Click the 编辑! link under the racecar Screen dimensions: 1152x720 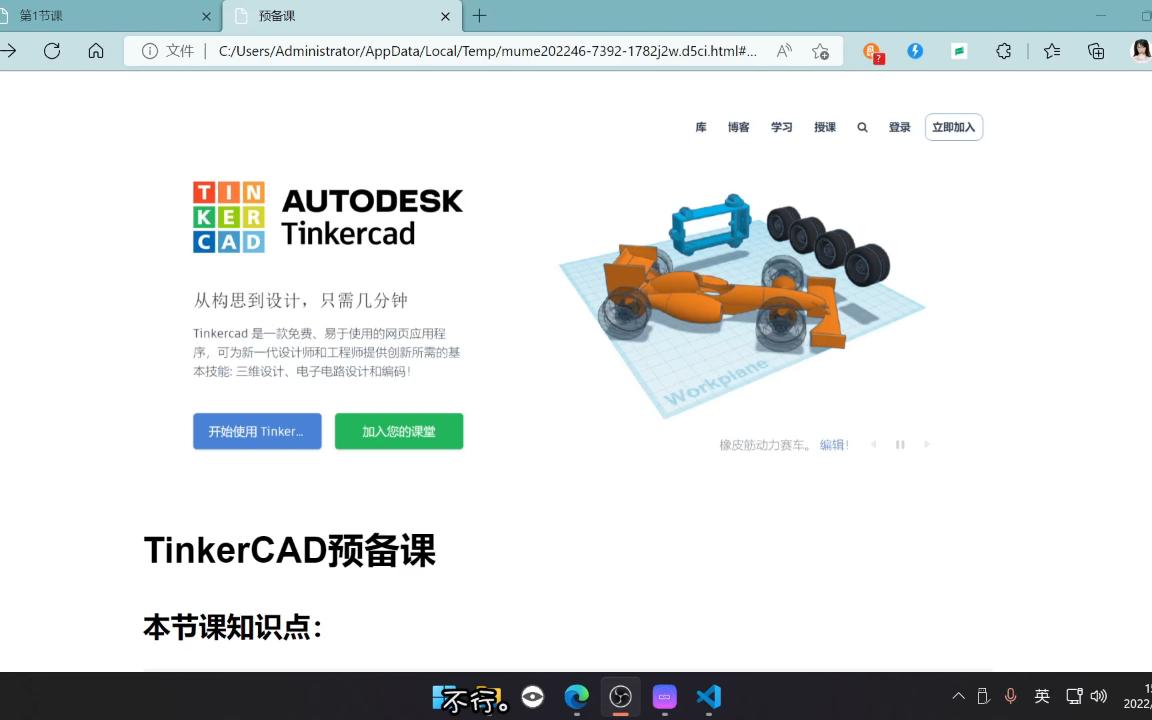(x=833, y=445)
